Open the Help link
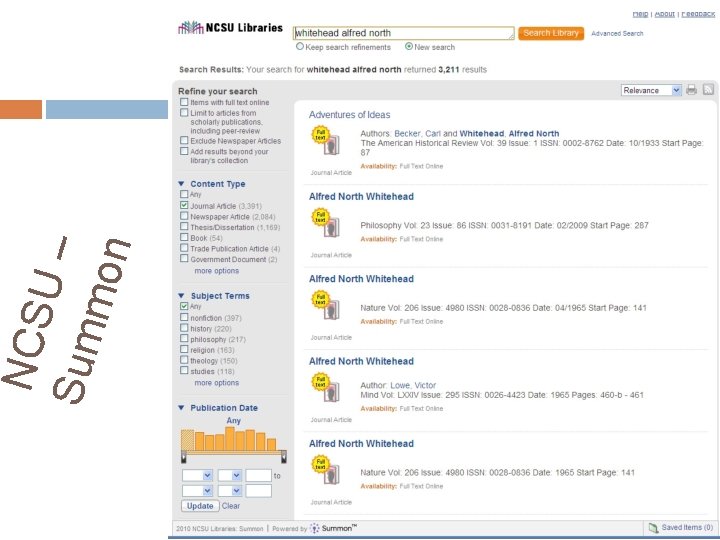 coord(640,14)
